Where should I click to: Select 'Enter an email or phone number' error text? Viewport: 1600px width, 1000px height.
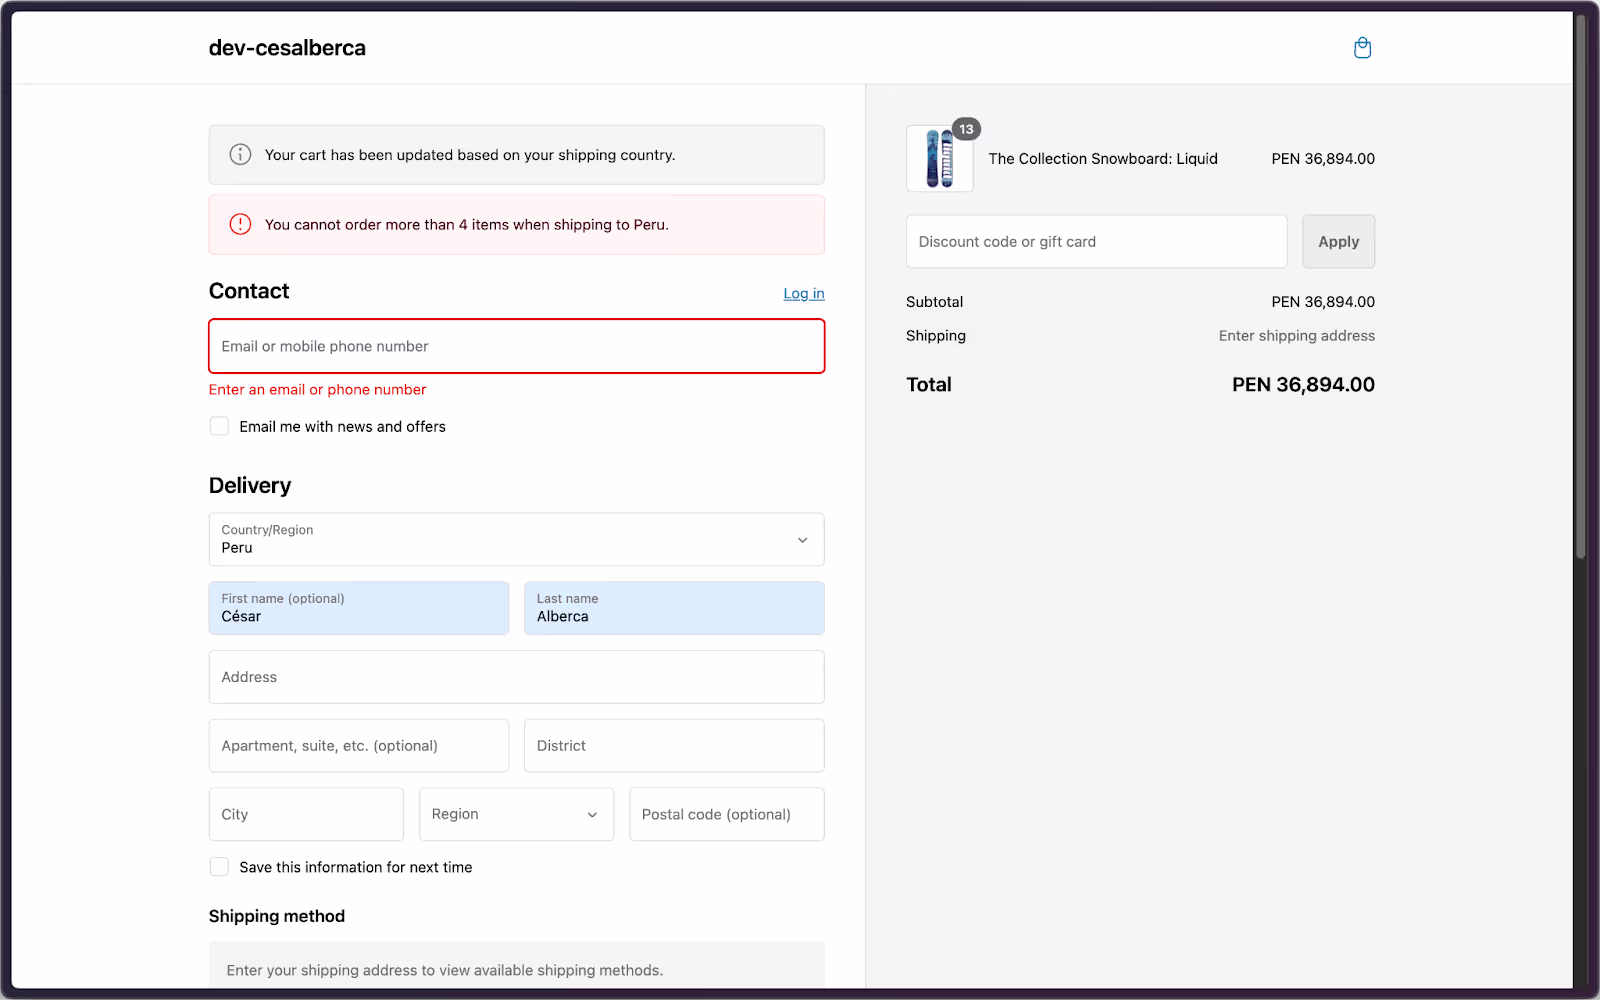[317, 389]
